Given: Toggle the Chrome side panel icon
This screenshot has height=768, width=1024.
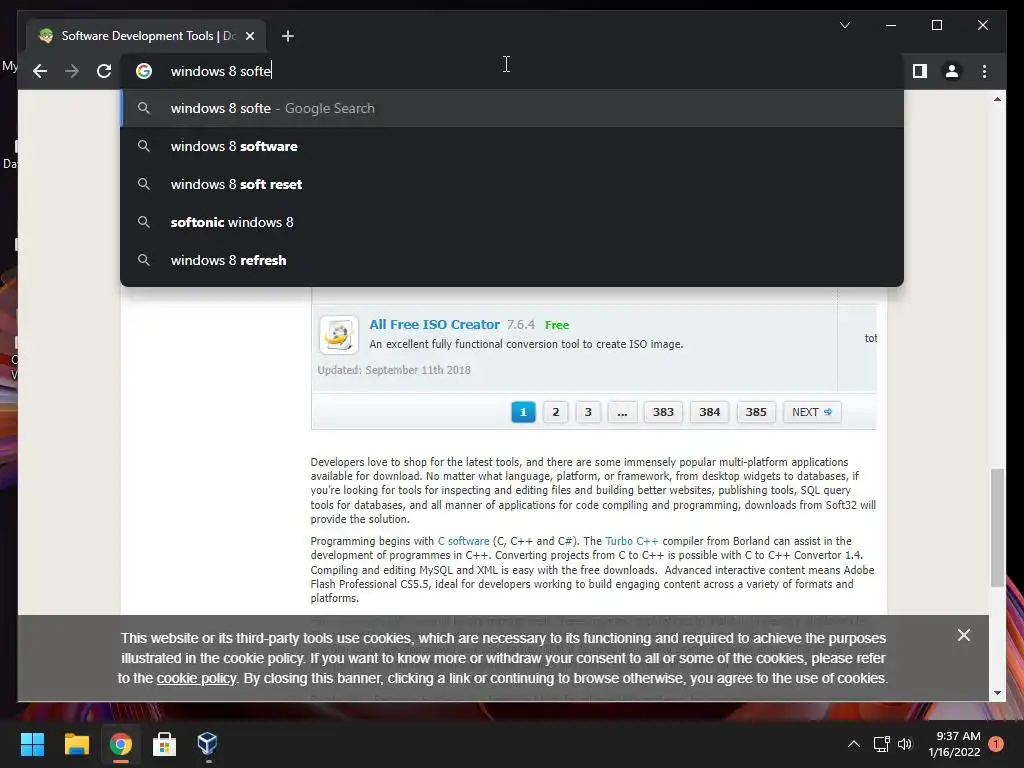Looking at the screenshot, I should pos(920,71).
